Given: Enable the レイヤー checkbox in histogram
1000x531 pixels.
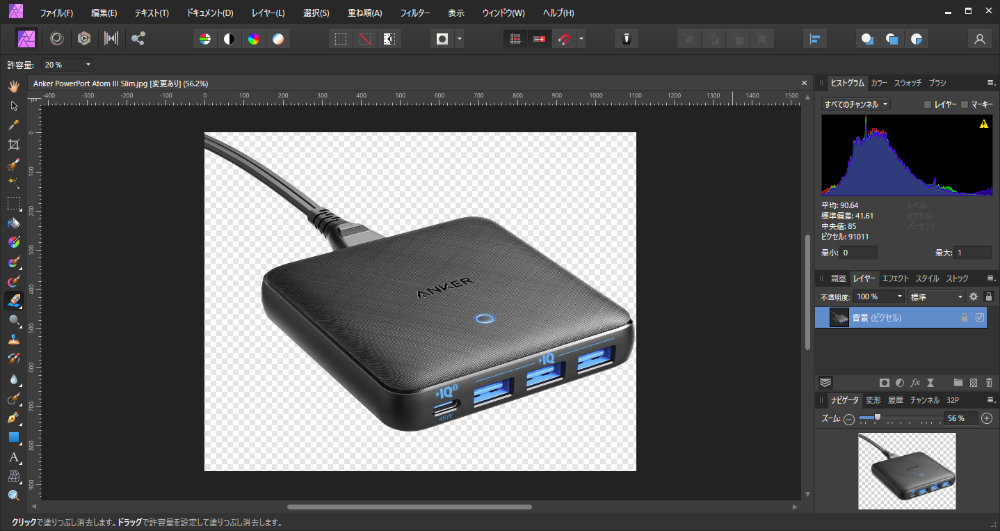Looking at the screenshot, I should coord(927,105).
